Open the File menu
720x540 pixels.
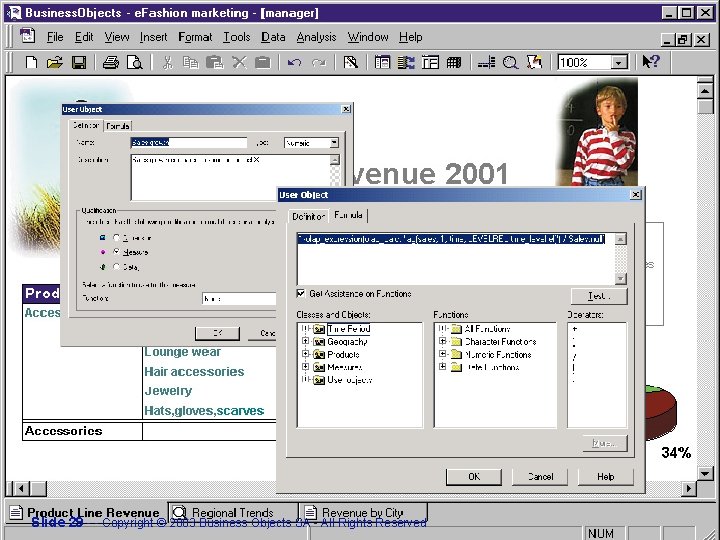click(x=55, y=37)
